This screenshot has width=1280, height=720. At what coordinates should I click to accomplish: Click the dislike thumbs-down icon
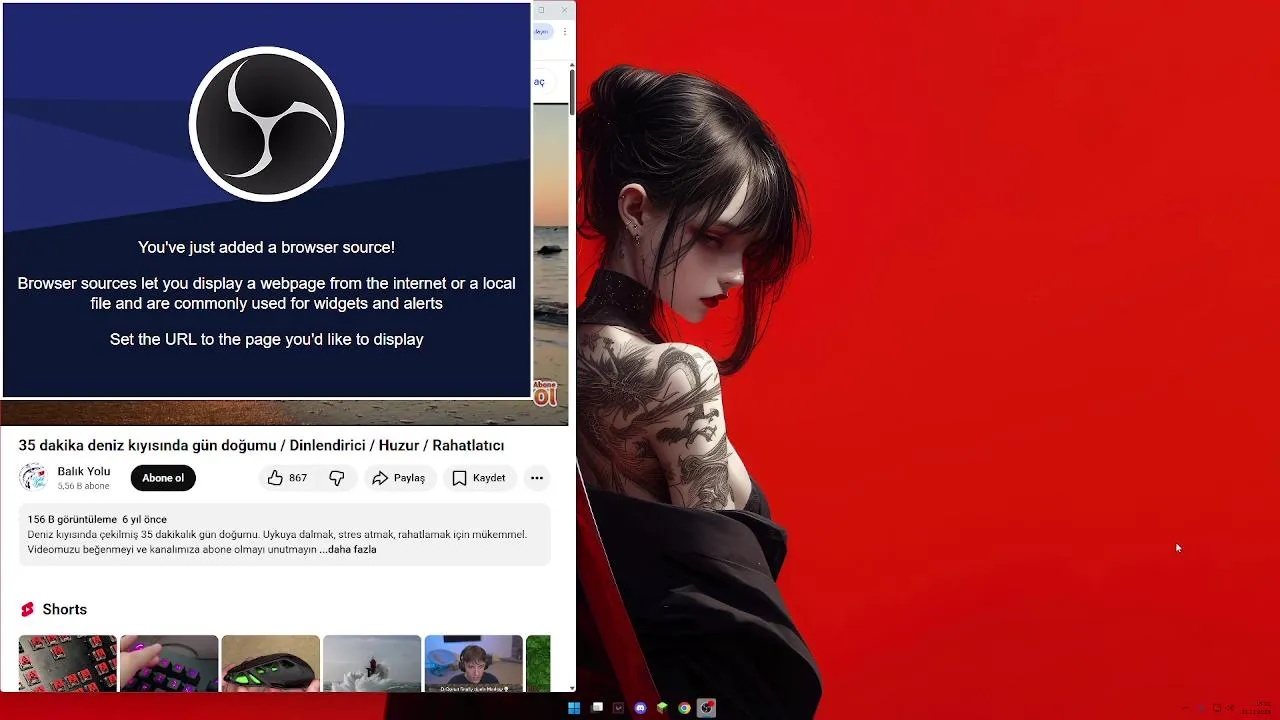point(337,478)
